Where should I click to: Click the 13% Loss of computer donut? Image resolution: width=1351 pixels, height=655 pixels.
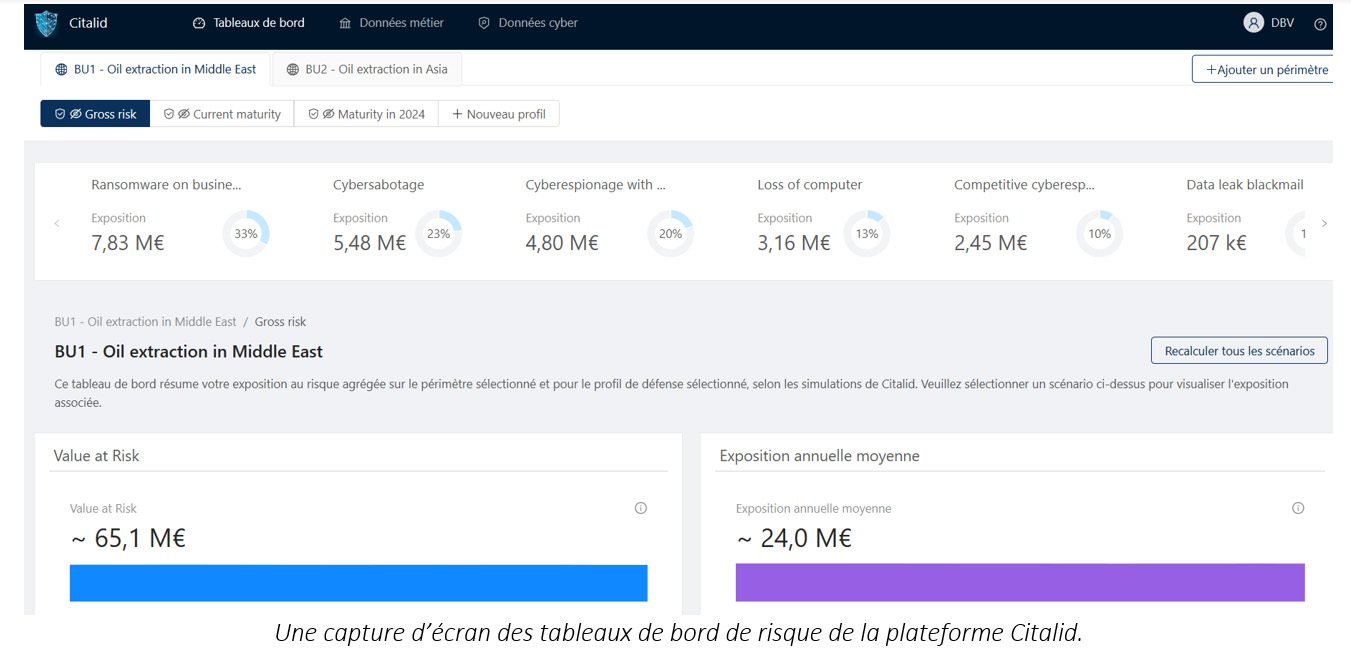(x=866, y=234)
